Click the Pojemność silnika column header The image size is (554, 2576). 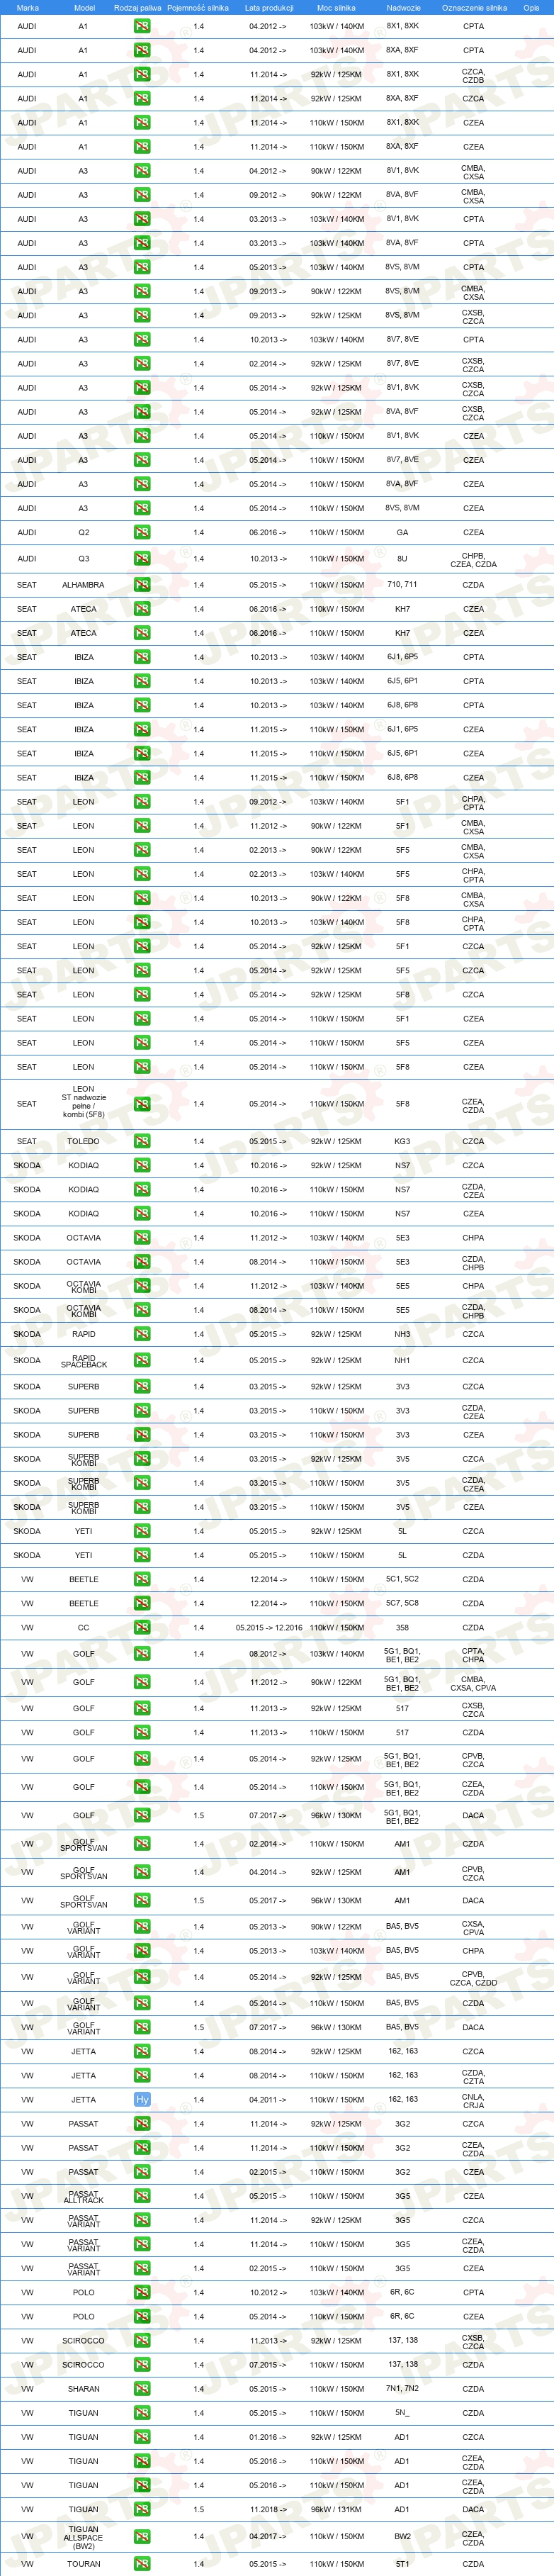[198, 7]
